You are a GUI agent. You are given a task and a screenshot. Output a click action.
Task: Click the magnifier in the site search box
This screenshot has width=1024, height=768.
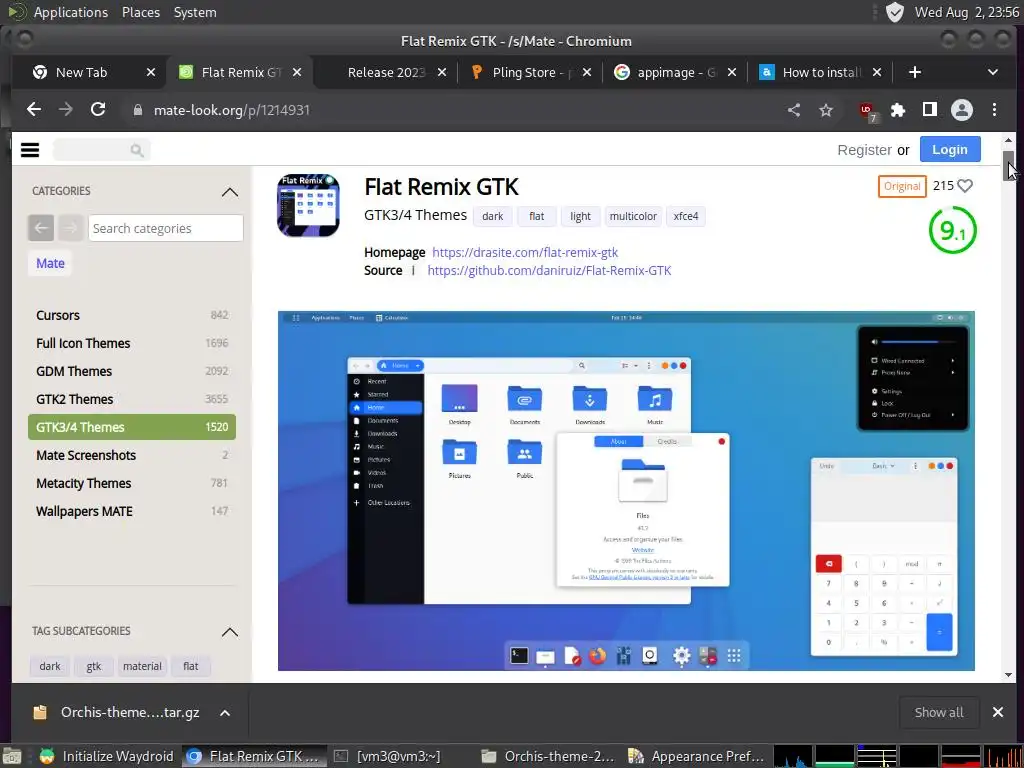136,151
